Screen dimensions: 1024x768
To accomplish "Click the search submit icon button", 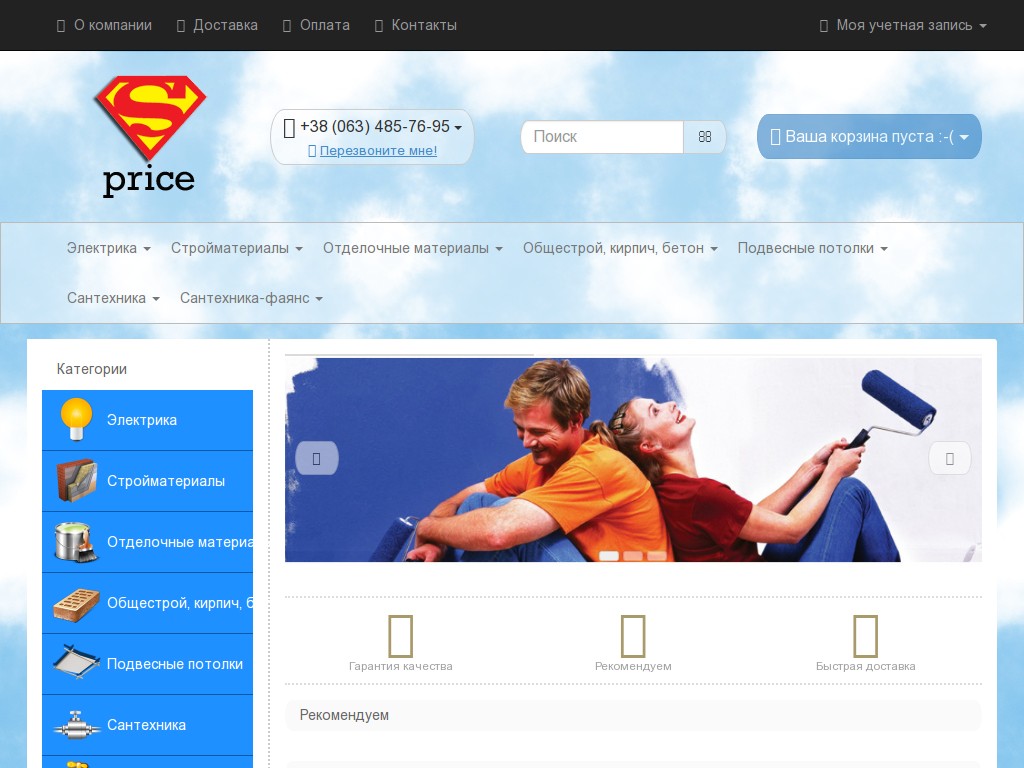I will (704, 136).
